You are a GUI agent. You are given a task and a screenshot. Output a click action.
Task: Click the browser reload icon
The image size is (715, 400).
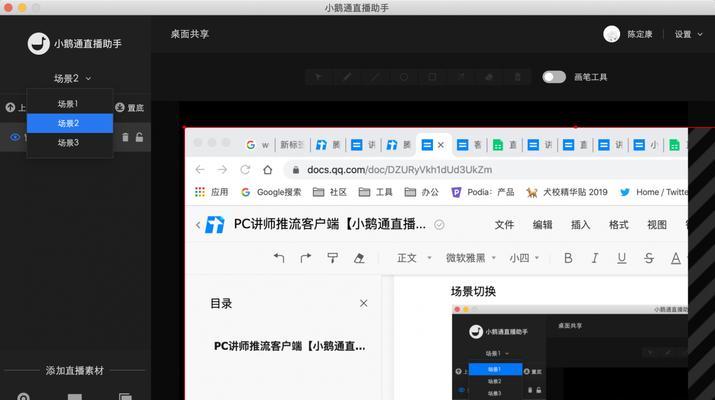pyautogui.click(x=245, y=170)
